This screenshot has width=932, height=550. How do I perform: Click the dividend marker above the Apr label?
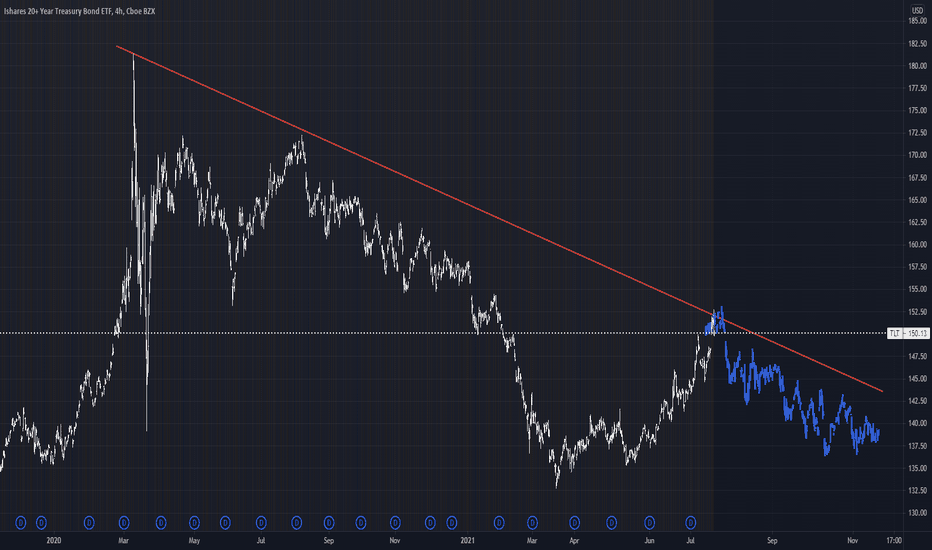coord(574,523)
